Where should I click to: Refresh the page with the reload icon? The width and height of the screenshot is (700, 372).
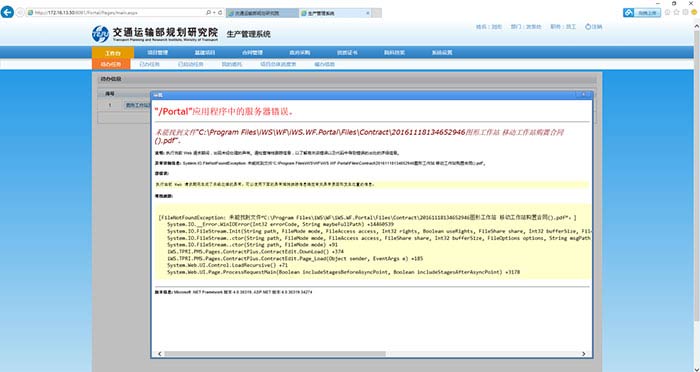click(x=221, y=13)
